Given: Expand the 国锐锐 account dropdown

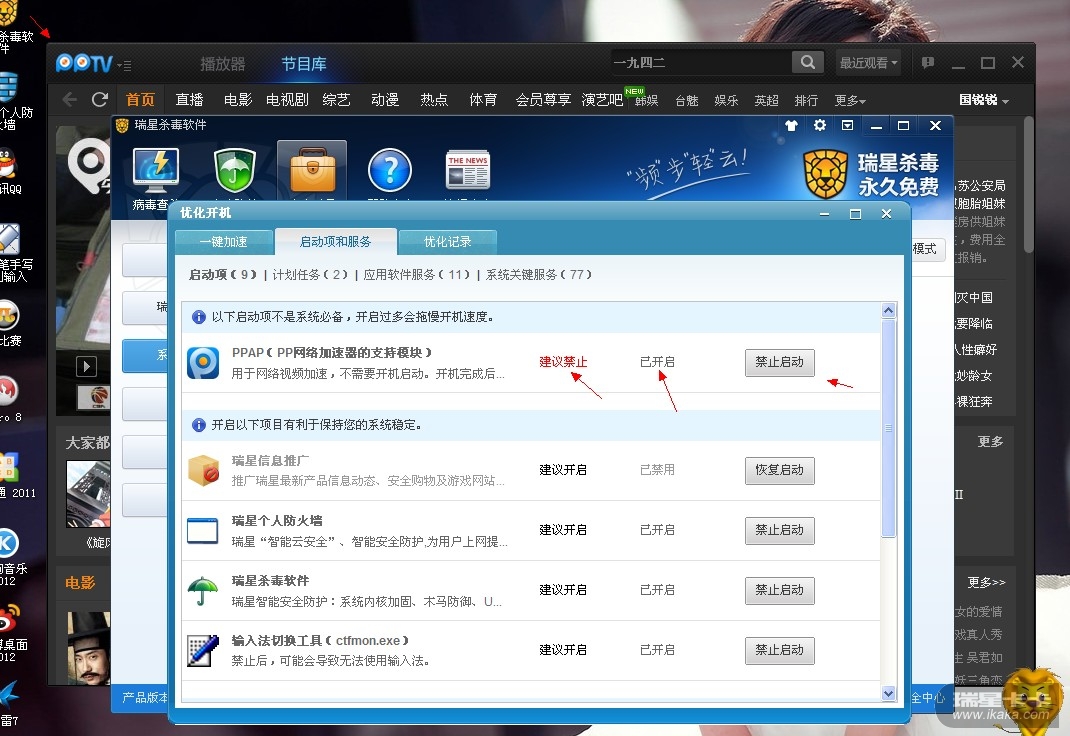Looking at the screenshot, I should (x=983, y=100).
